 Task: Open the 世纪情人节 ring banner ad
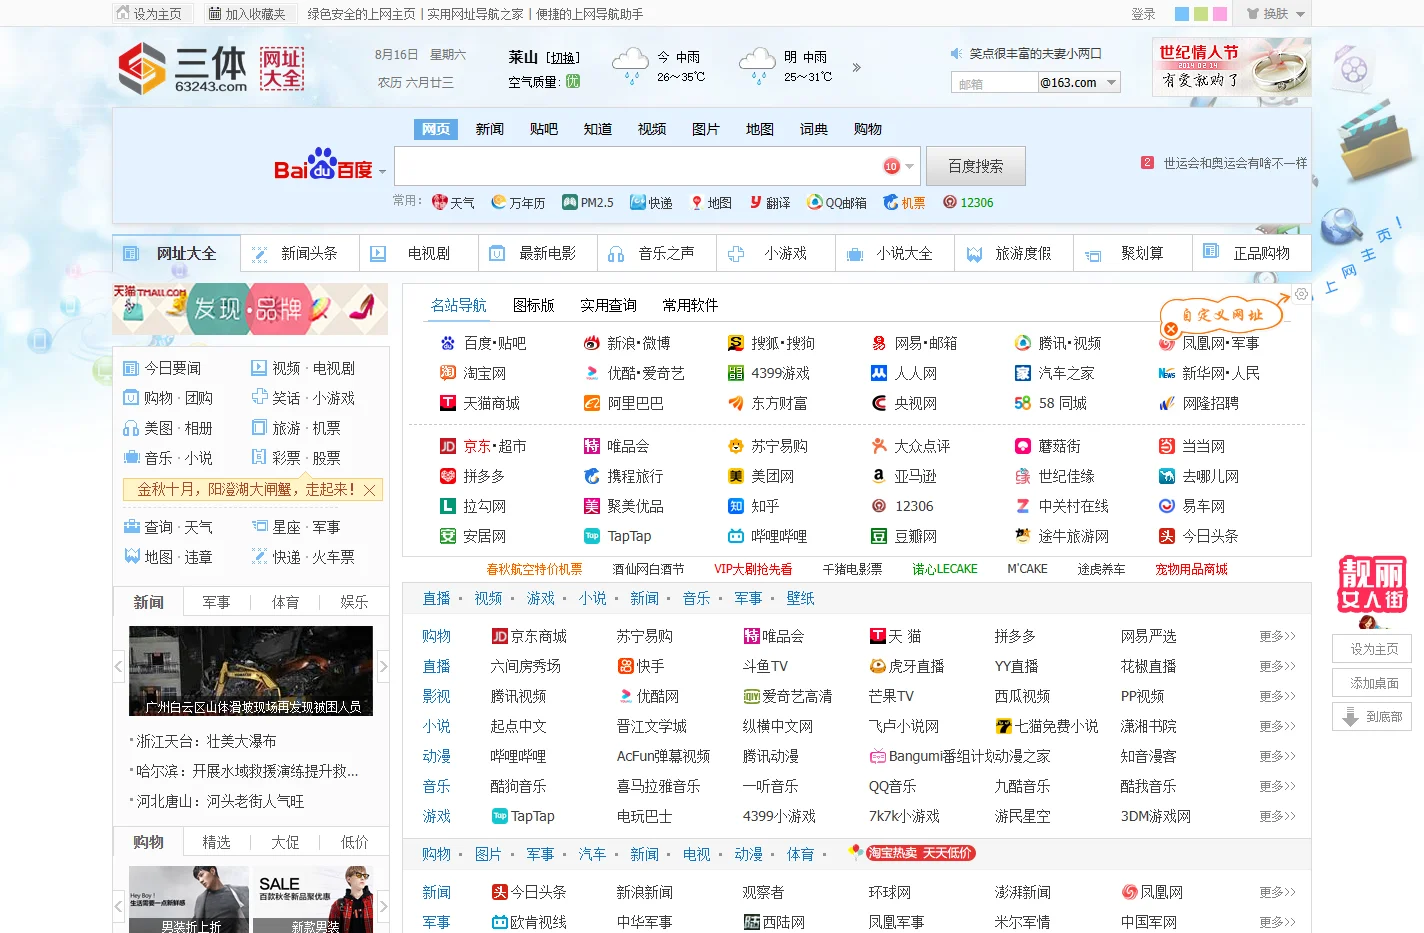coord(1231,67)
